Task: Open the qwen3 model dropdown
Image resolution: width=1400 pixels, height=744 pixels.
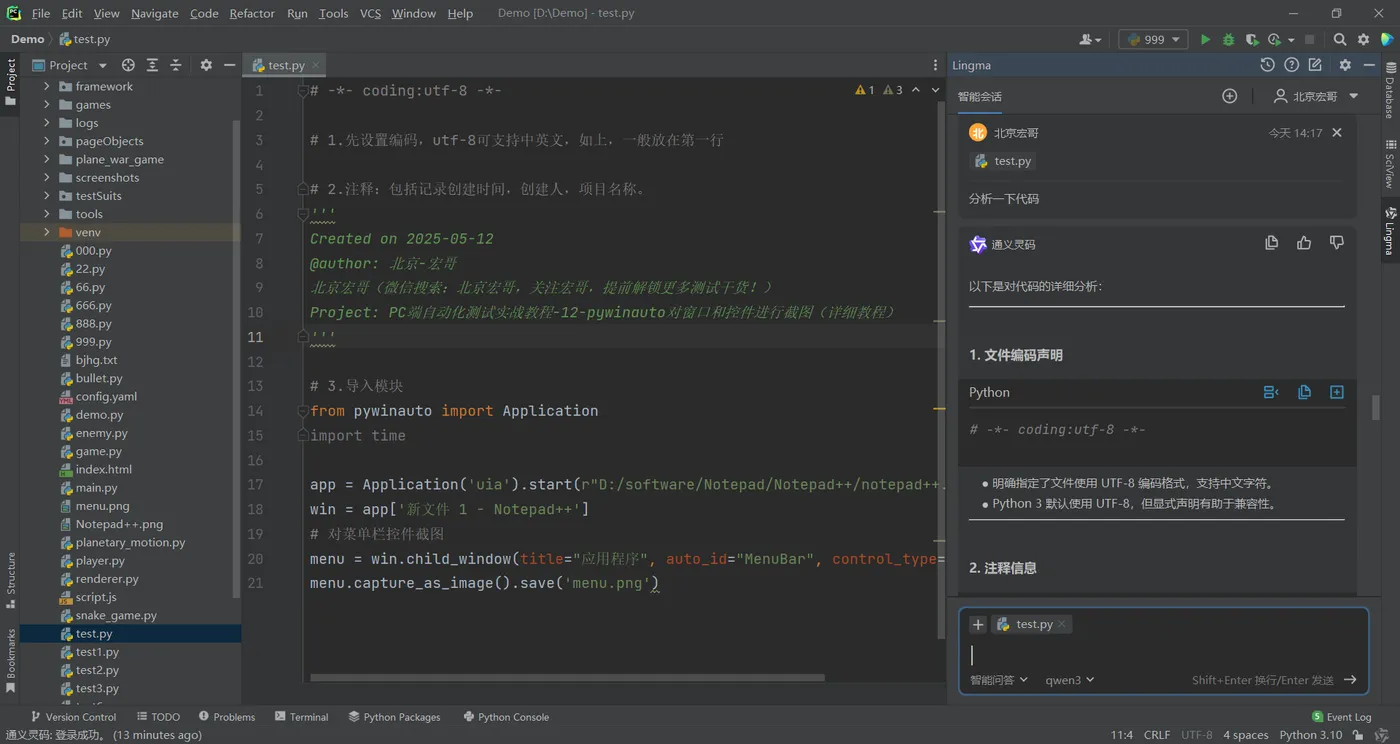Action: tap(1070, 680)
